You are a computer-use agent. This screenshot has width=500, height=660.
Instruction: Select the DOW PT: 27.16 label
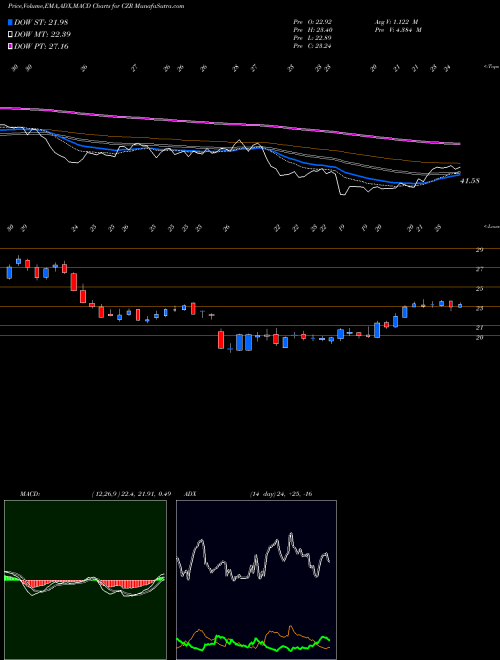[41, 46]
